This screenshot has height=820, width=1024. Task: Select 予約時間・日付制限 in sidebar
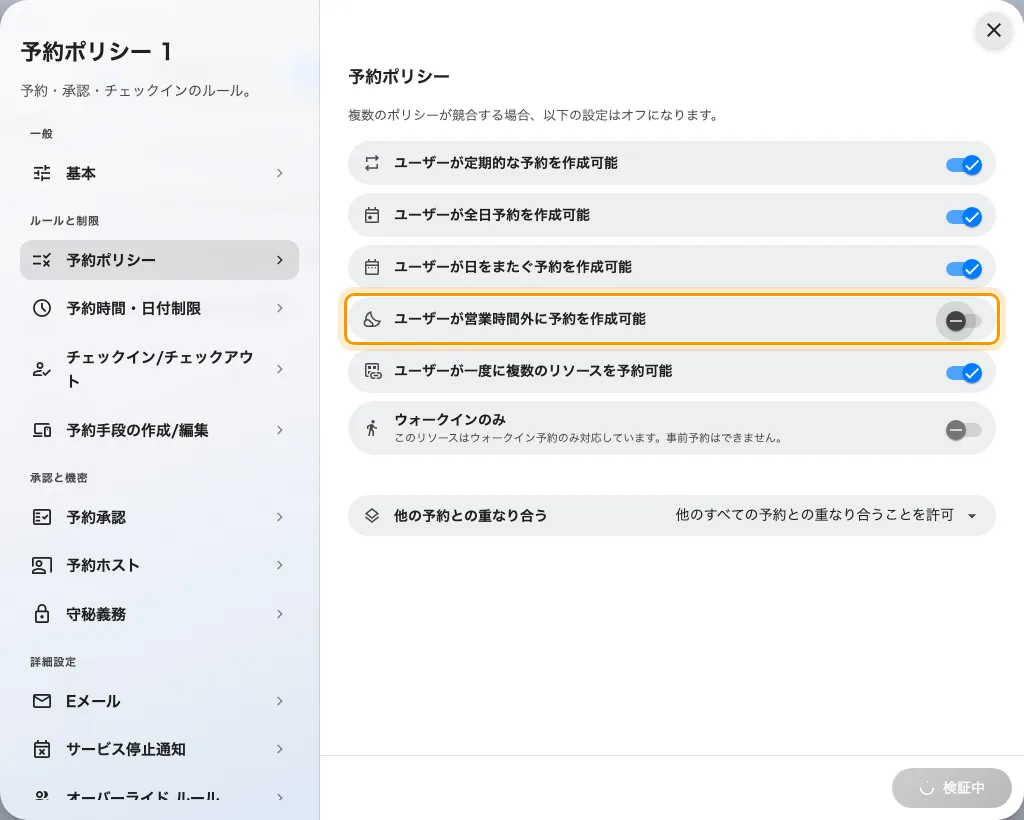point(159,308)
